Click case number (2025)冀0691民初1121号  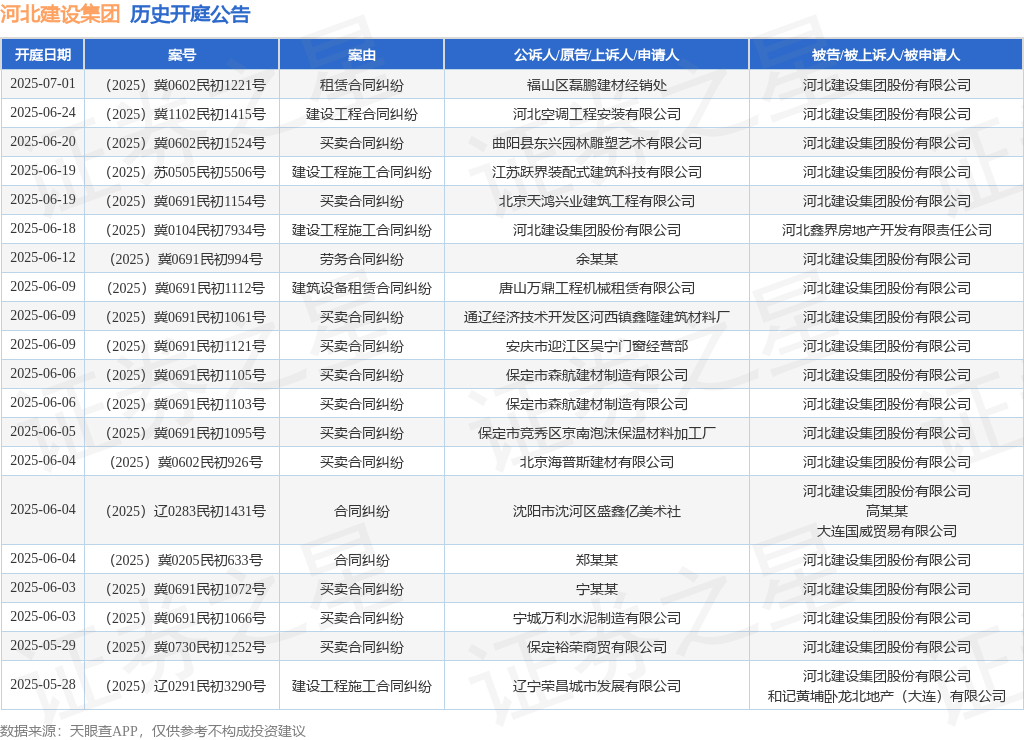click(185, 346)
